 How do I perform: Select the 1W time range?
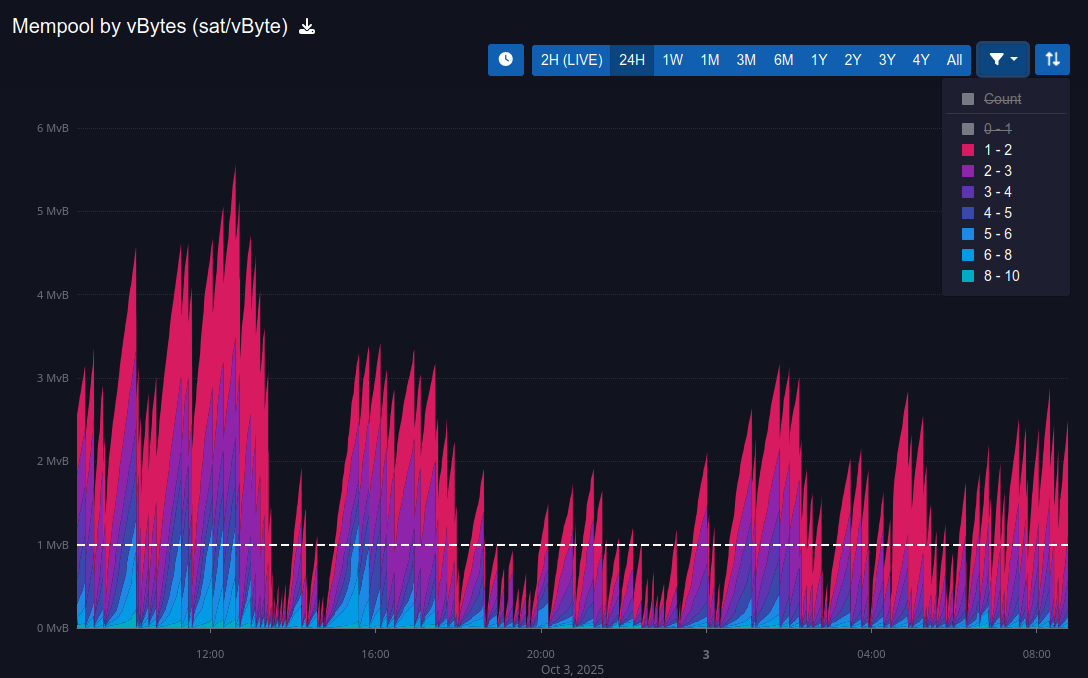(x=673, y=60)
